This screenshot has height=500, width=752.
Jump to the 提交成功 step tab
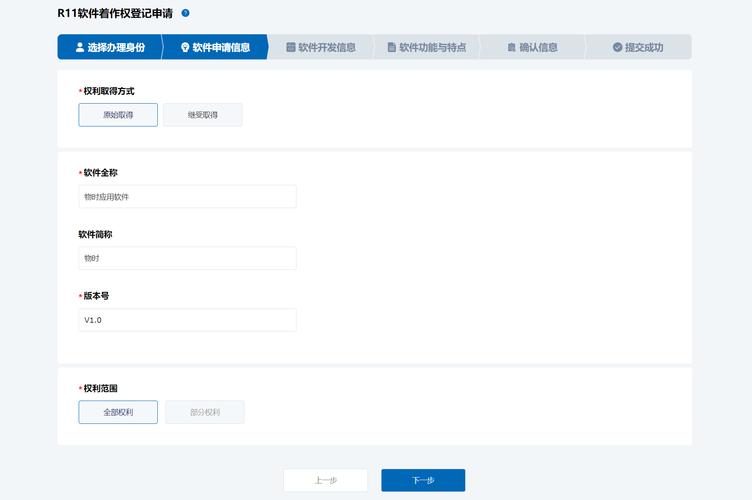click(638, 47)
